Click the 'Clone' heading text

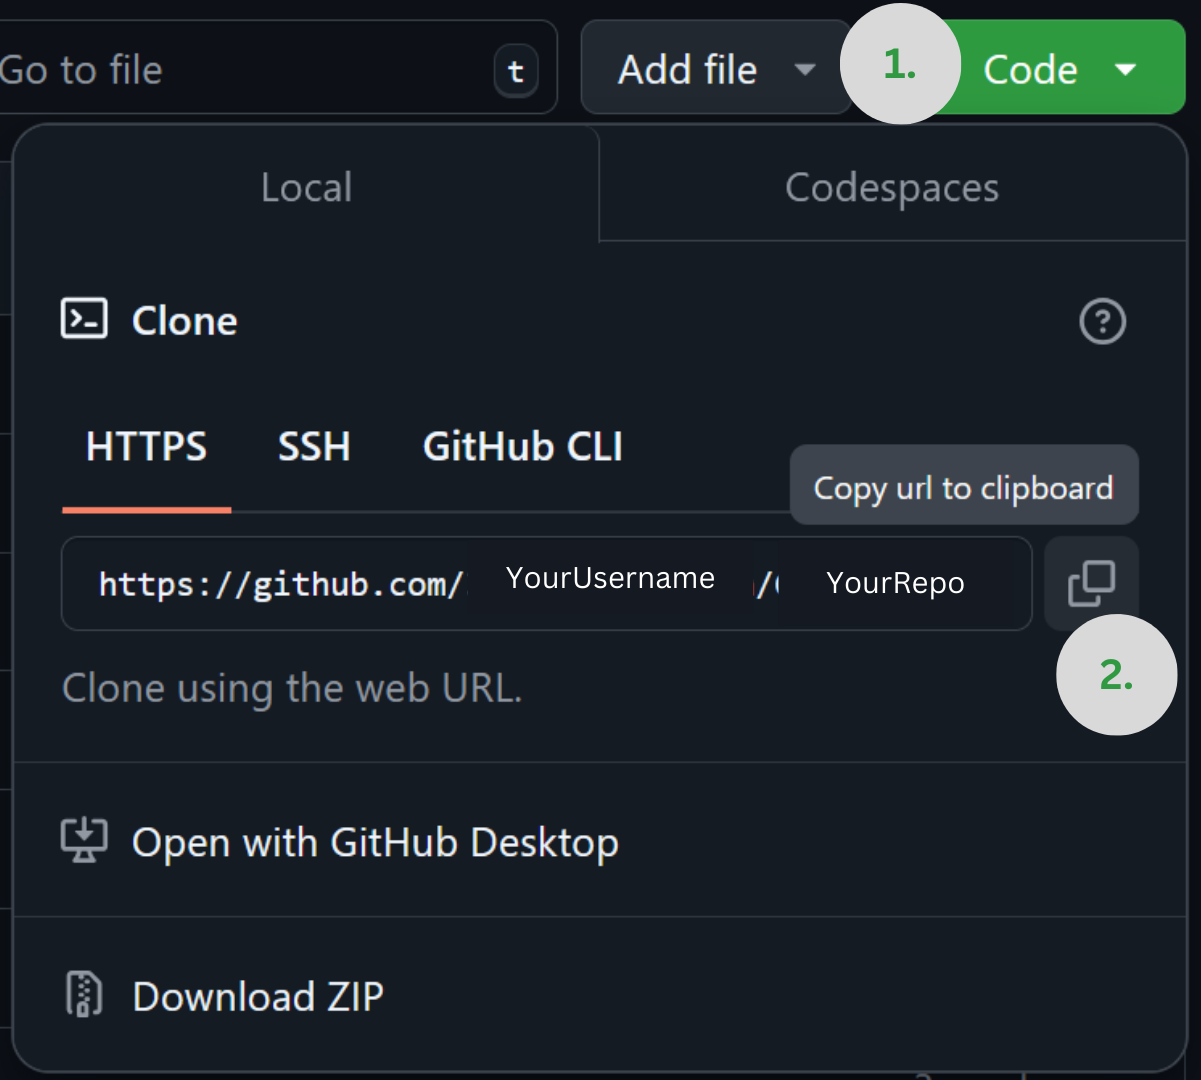(184, 321)
